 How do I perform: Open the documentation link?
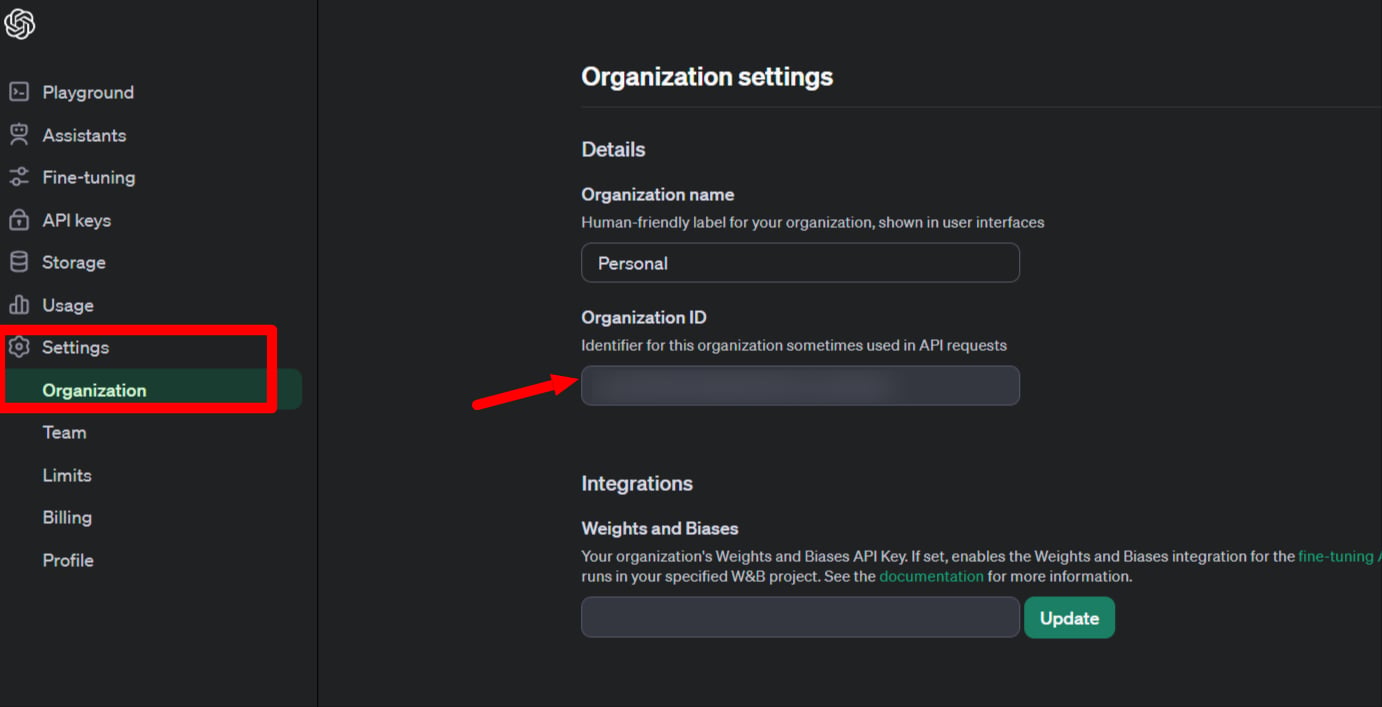931,576
